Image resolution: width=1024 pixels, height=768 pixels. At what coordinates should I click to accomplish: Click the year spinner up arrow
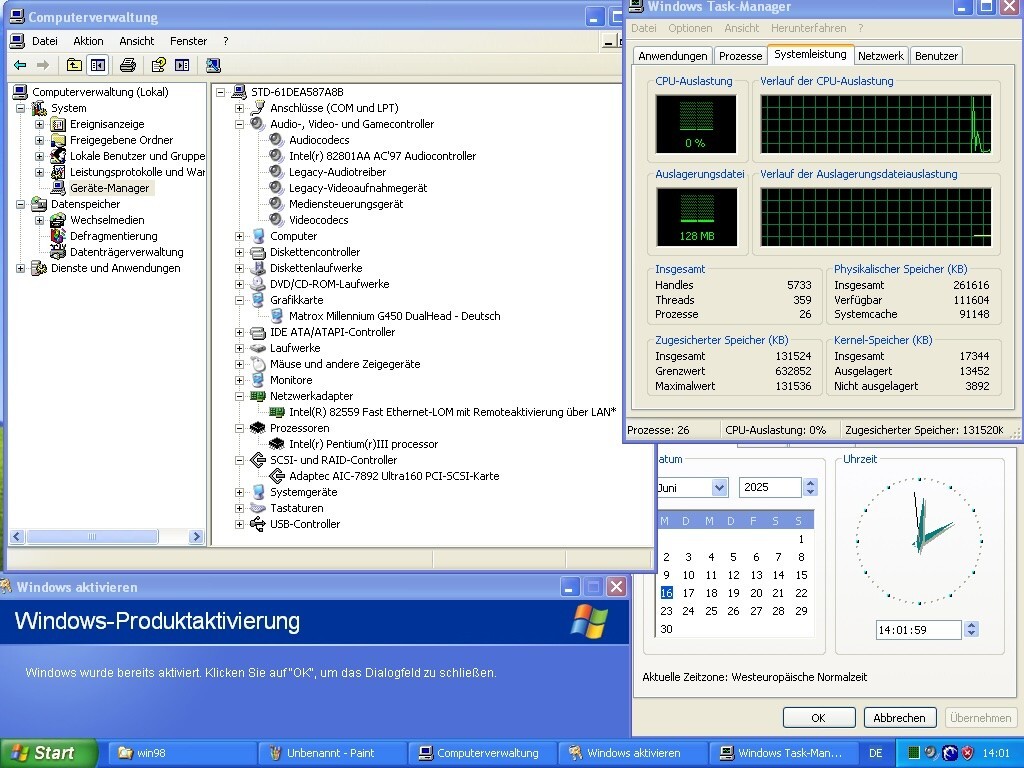(x=810, y=483)
